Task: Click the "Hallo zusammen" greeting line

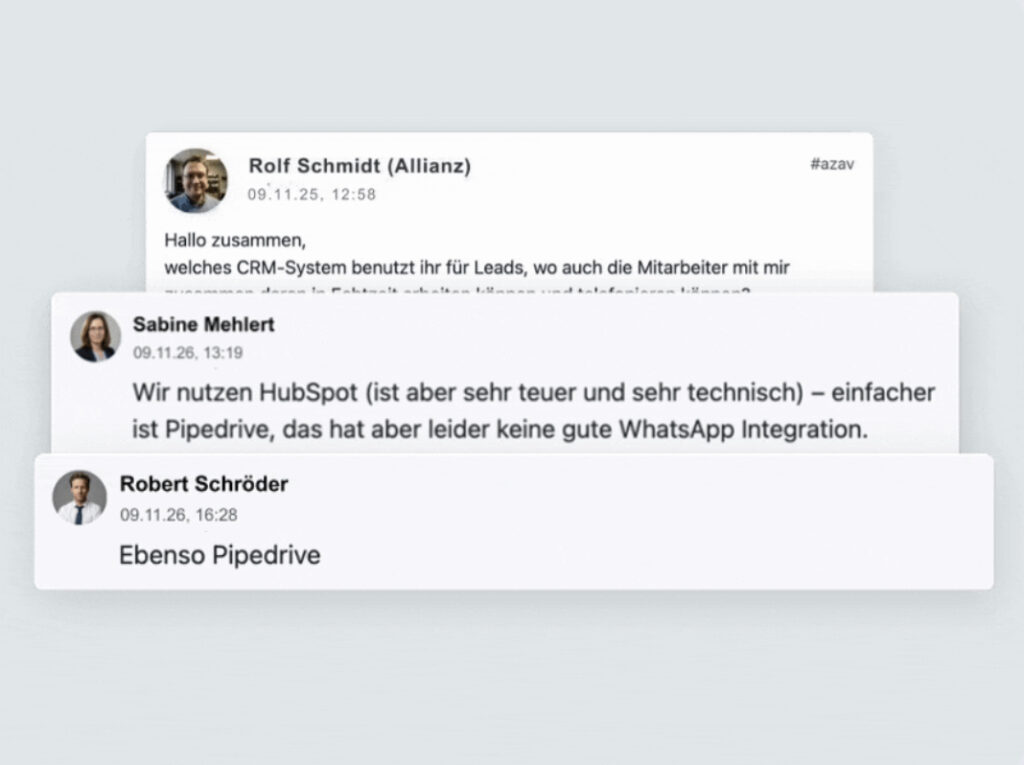Action: click(x=232, y=241)
